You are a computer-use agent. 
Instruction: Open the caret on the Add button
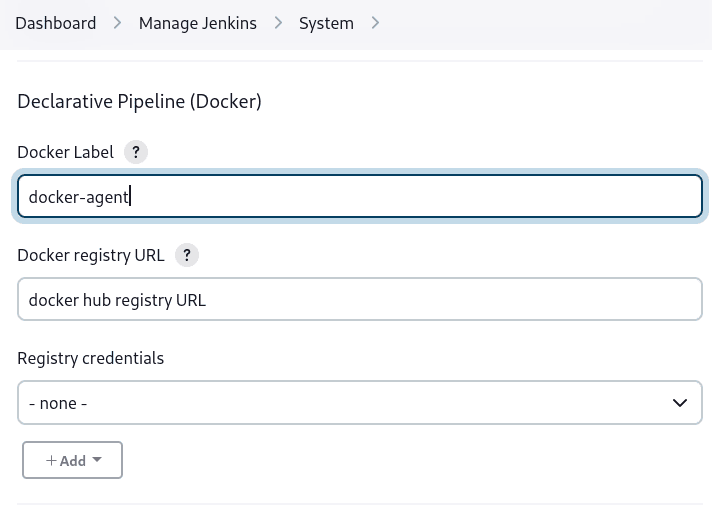(97, 461)
